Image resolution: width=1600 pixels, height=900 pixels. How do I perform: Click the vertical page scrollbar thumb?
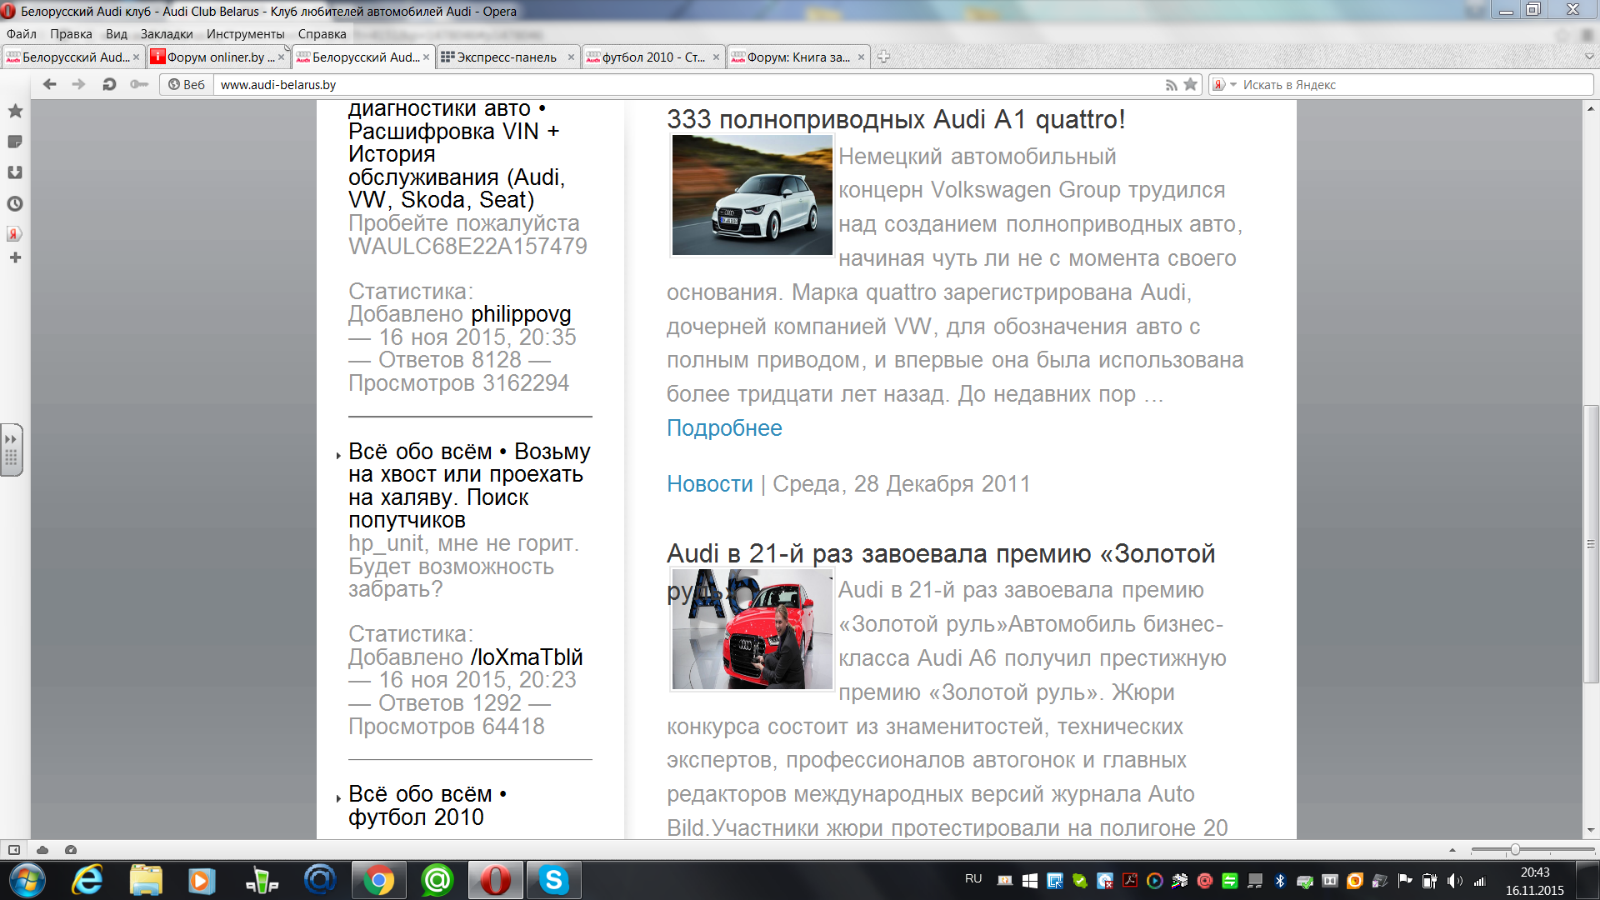(x=1590, y=544)
